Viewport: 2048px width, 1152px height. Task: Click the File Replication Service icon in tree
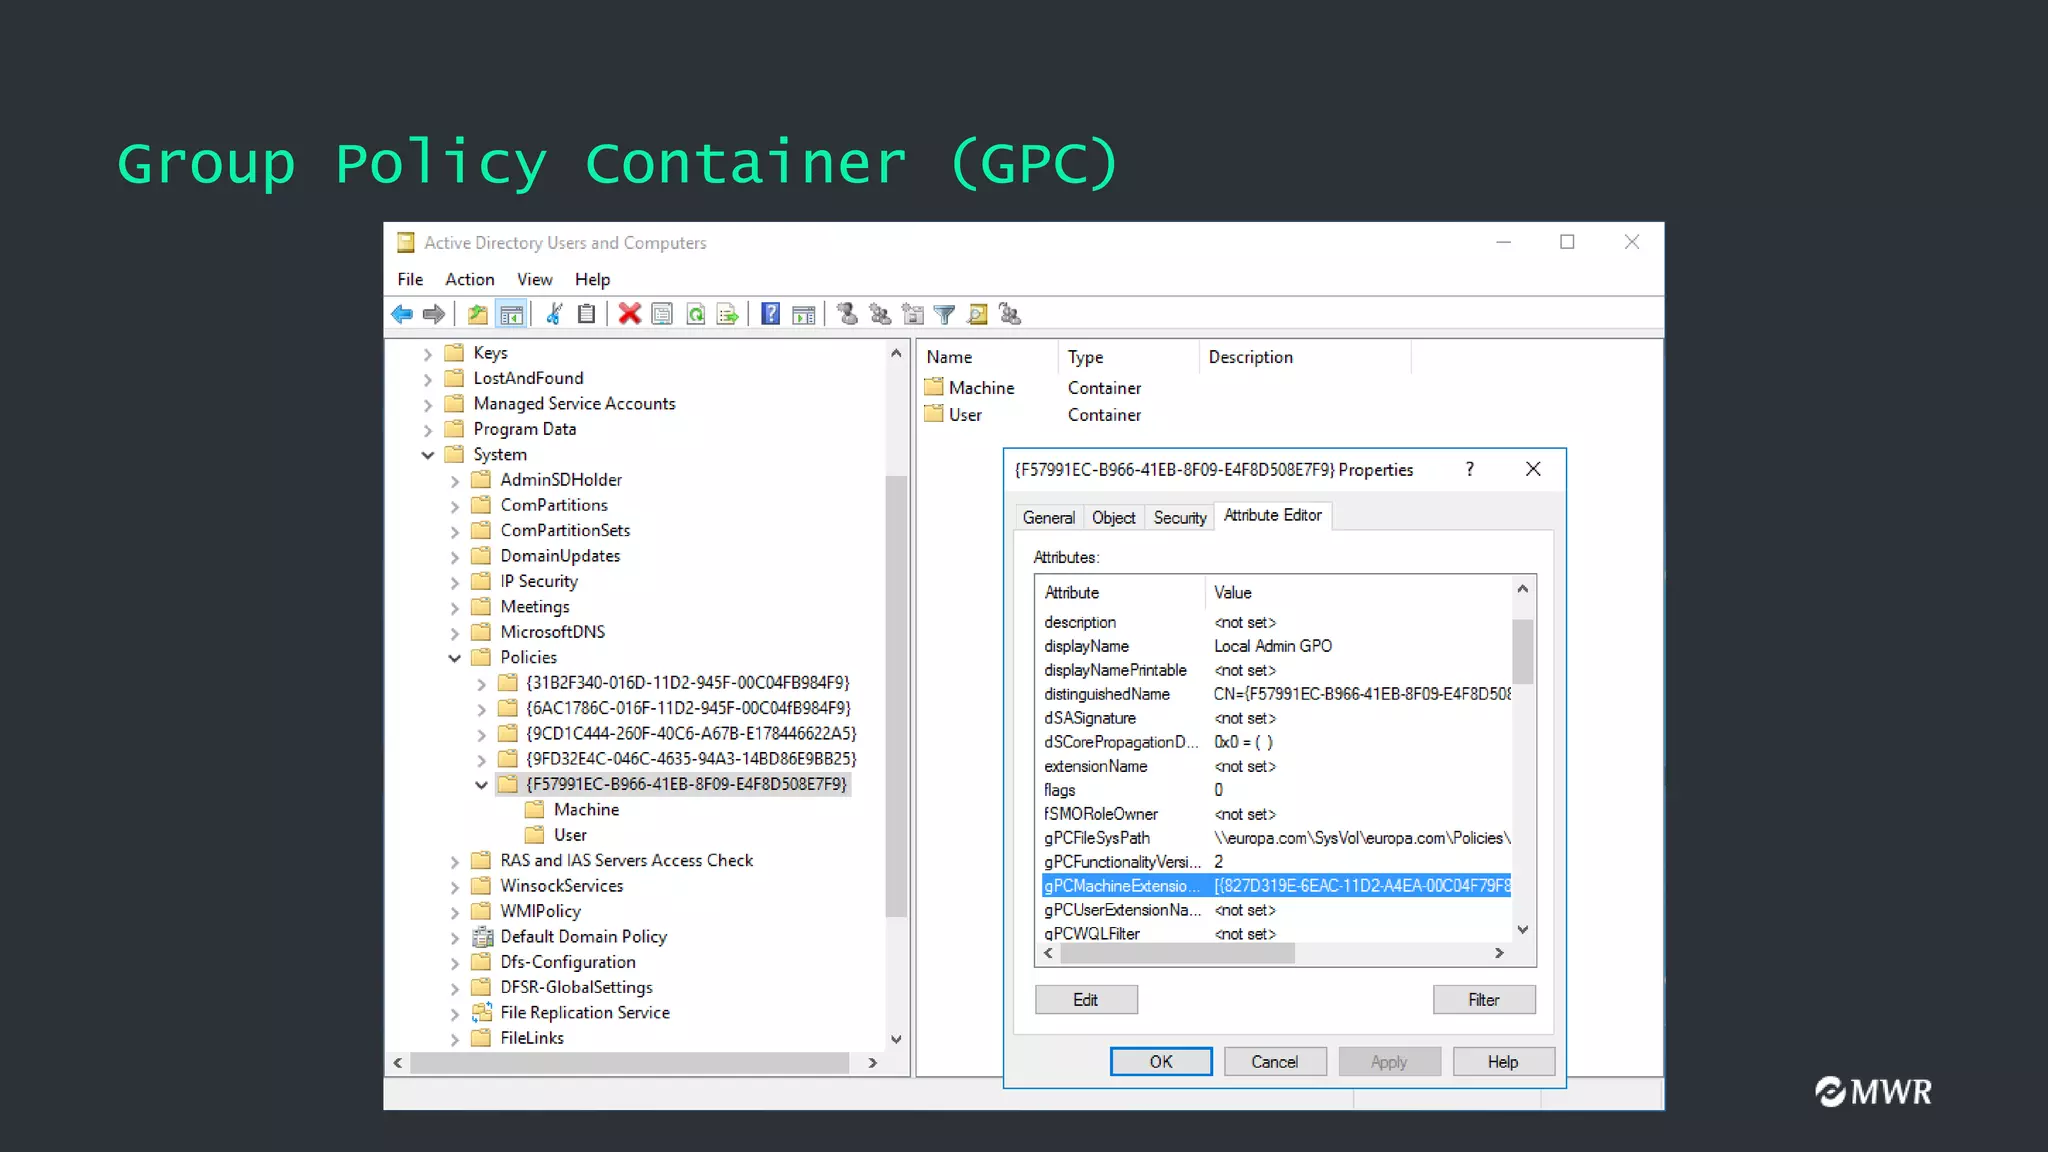click(x=482, y=1013)
